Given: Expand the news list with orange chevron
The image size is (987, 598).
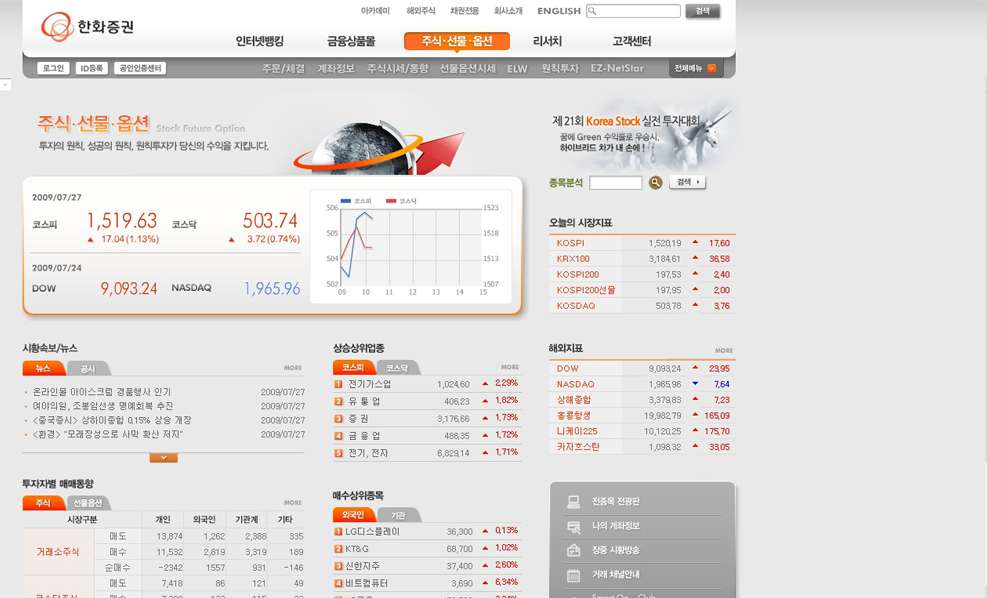Looking at the screenshot, I should [x=163, y=457].
